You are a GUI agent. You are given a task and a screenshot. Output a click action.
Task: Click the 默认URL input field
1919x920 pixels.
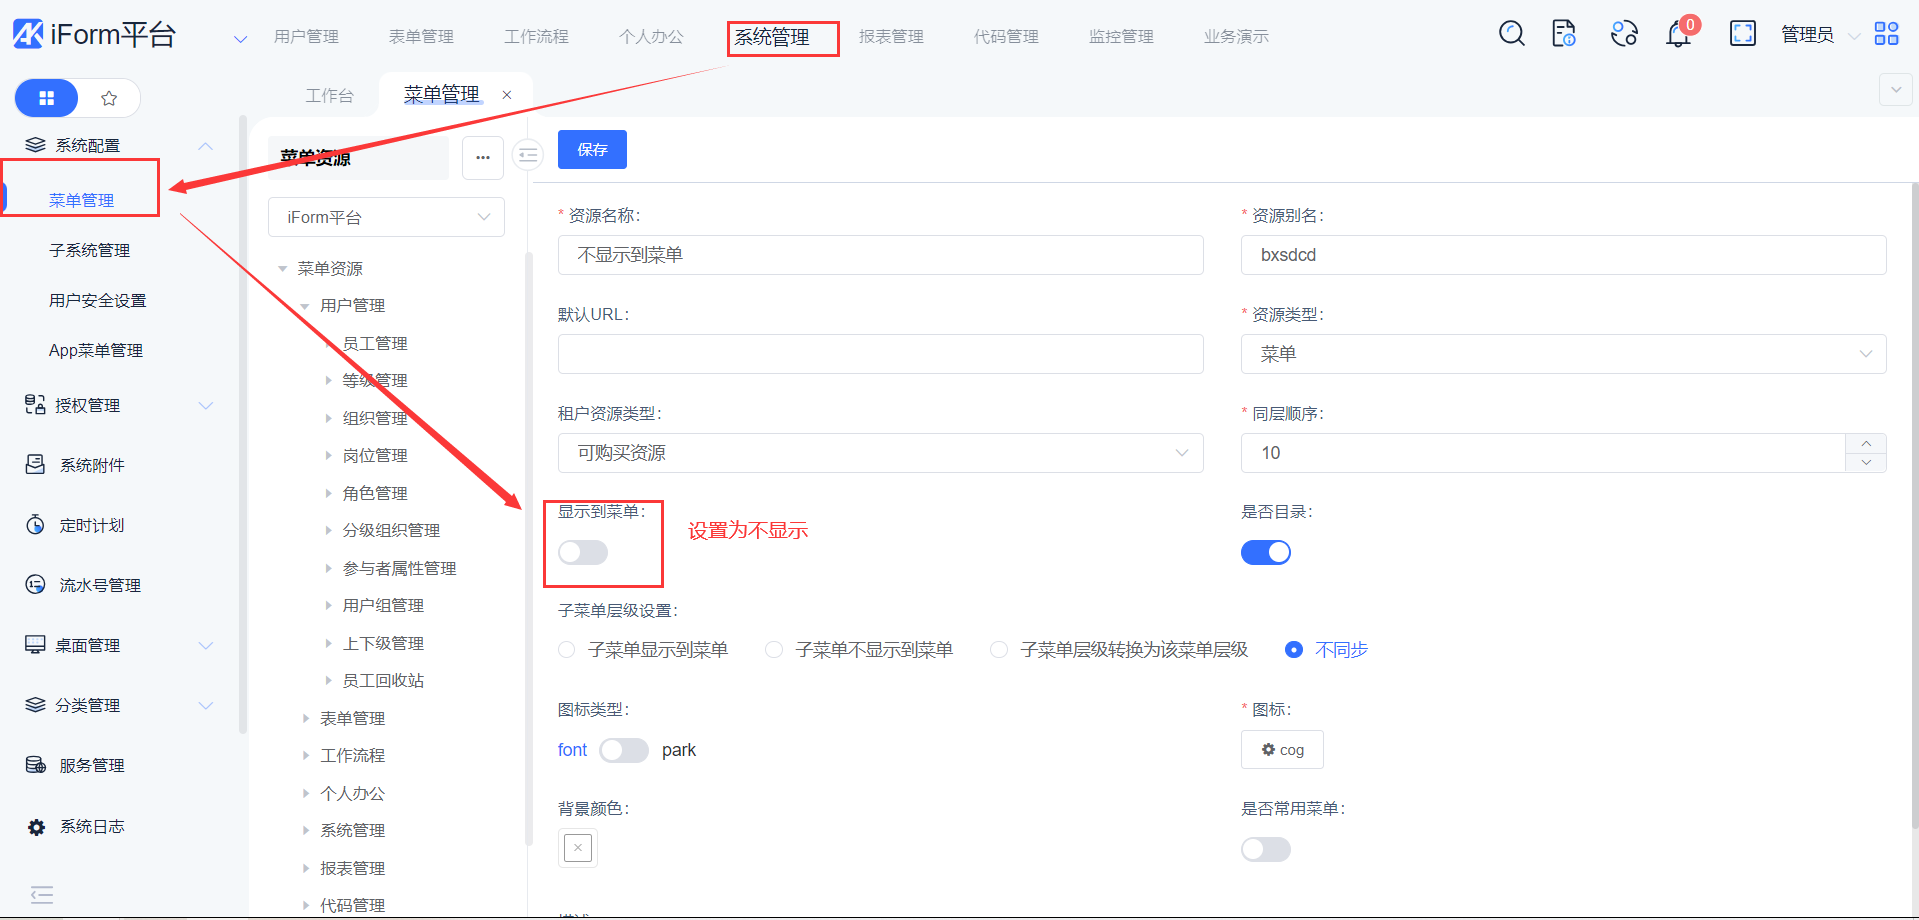tap(880, 354)
